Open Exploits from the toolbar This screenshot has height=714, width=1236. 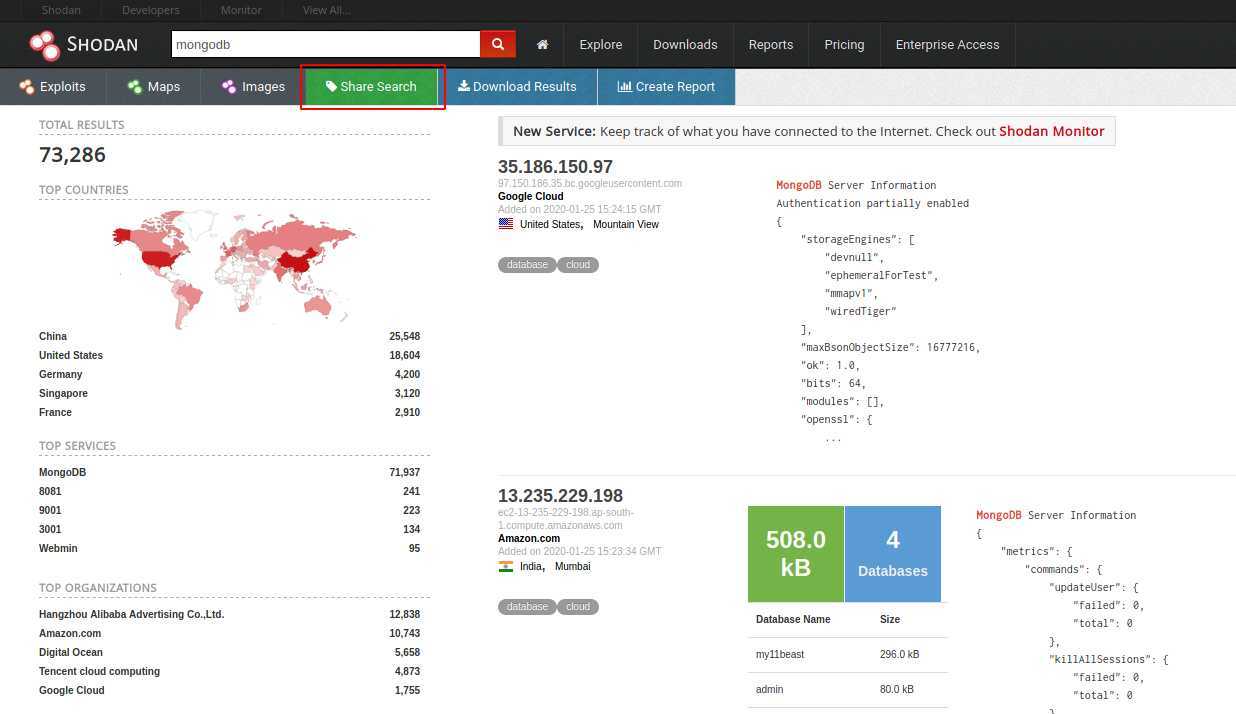pos(53,87)
